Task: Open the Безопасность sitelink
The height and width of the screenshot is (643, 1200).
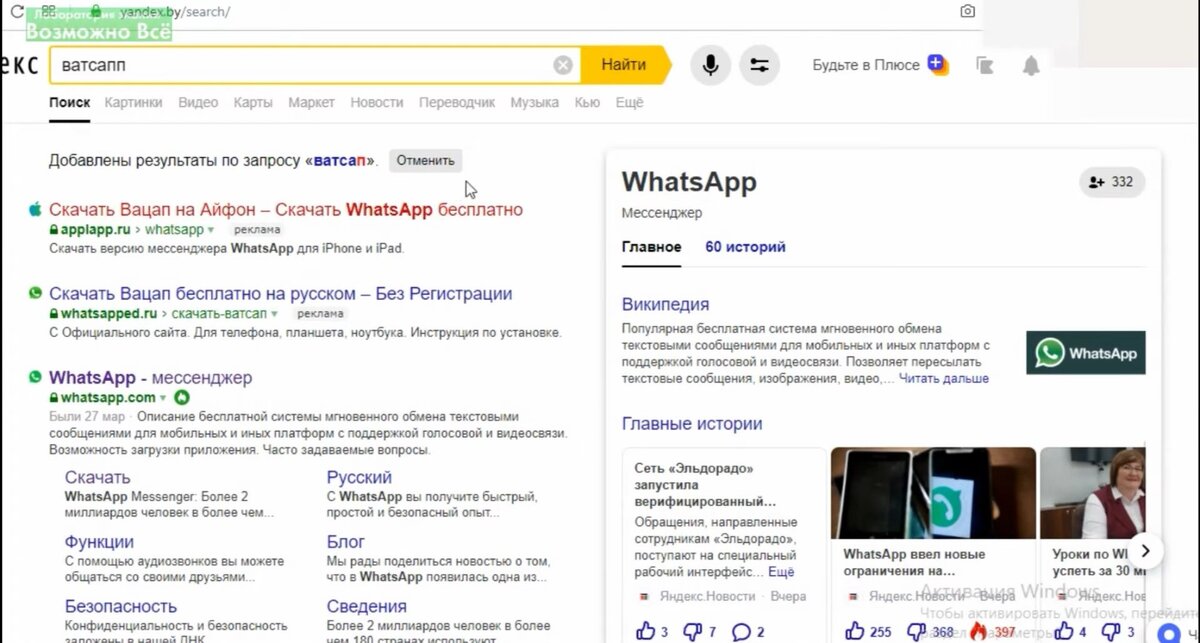Action: click(x=121, y=606)
